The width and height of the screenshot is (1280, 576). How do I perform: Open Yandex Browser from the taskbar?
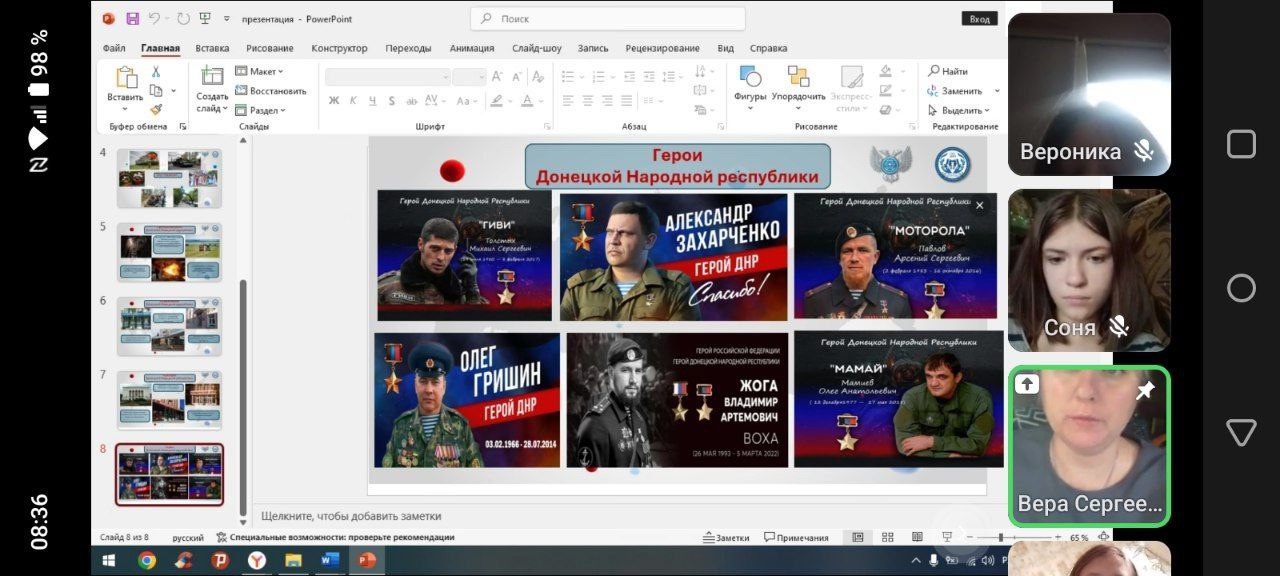pyautogui.click(x=256, y=560)
